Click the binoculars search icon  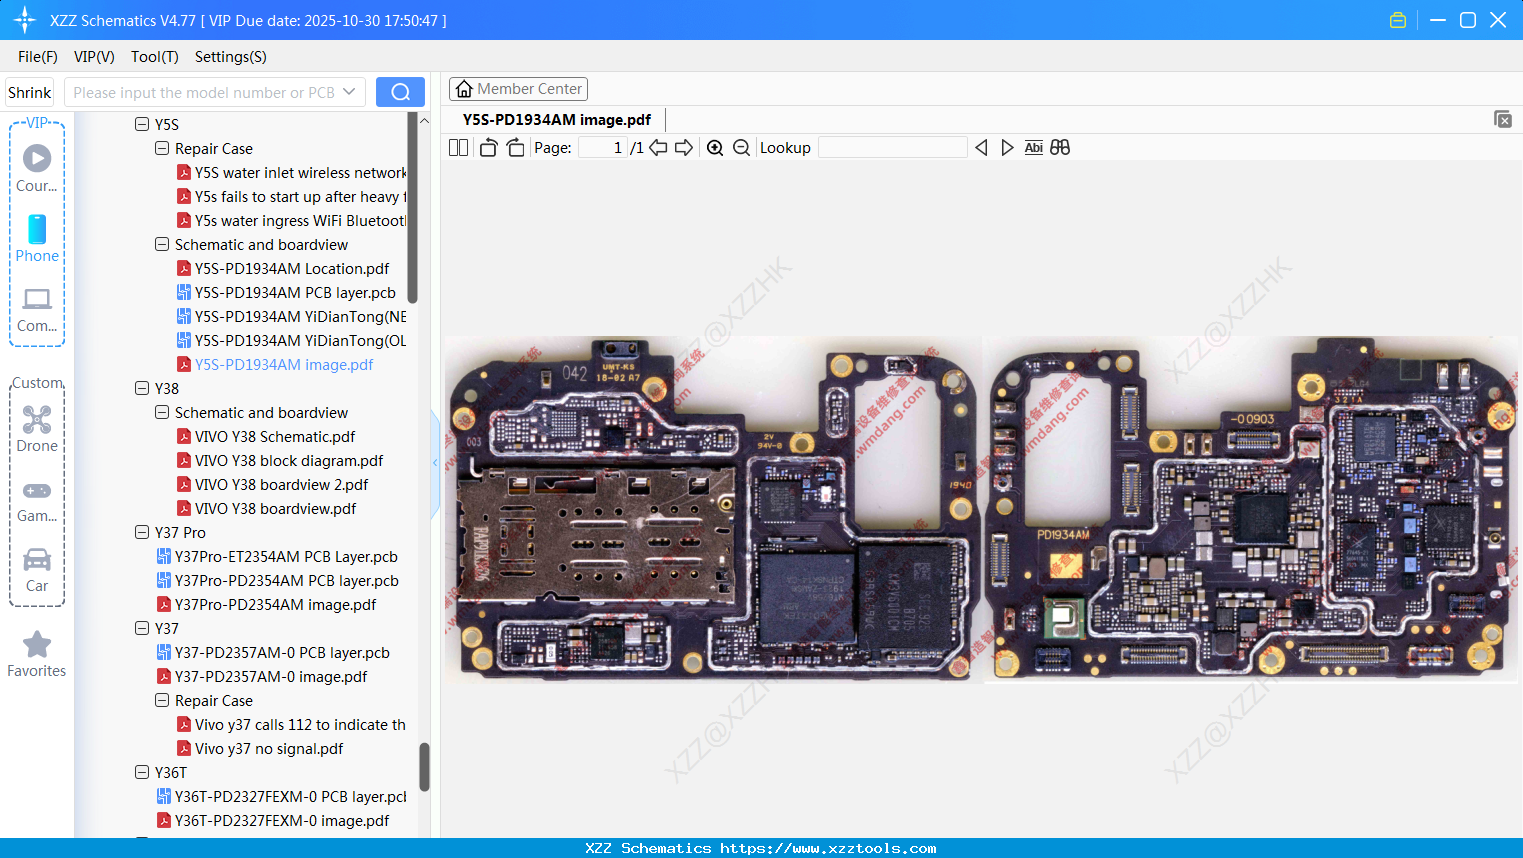pos(1060,148)
